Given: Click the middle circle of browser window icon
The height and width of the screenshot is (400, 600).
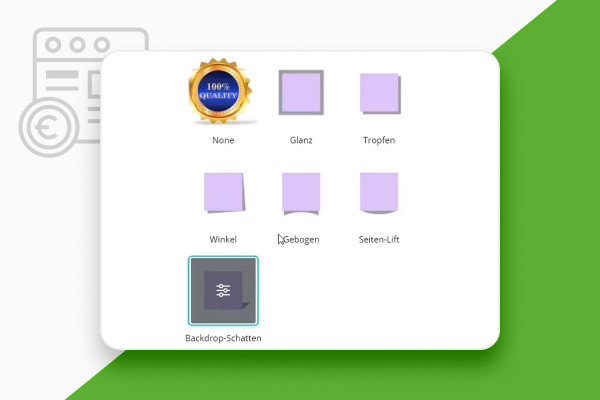Looking at the screenshot, I should click(x=78, y=44).
